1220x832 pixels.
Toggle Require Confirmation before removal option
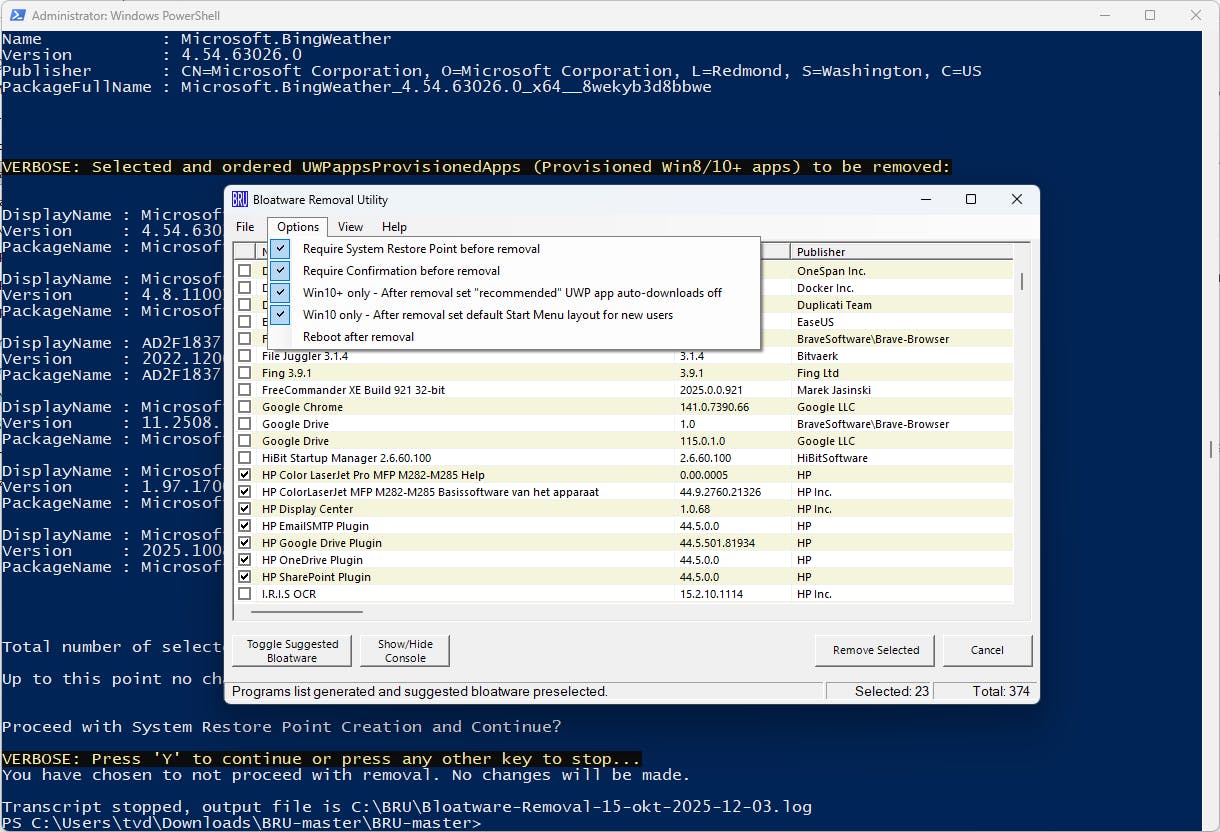pos(514,271)
